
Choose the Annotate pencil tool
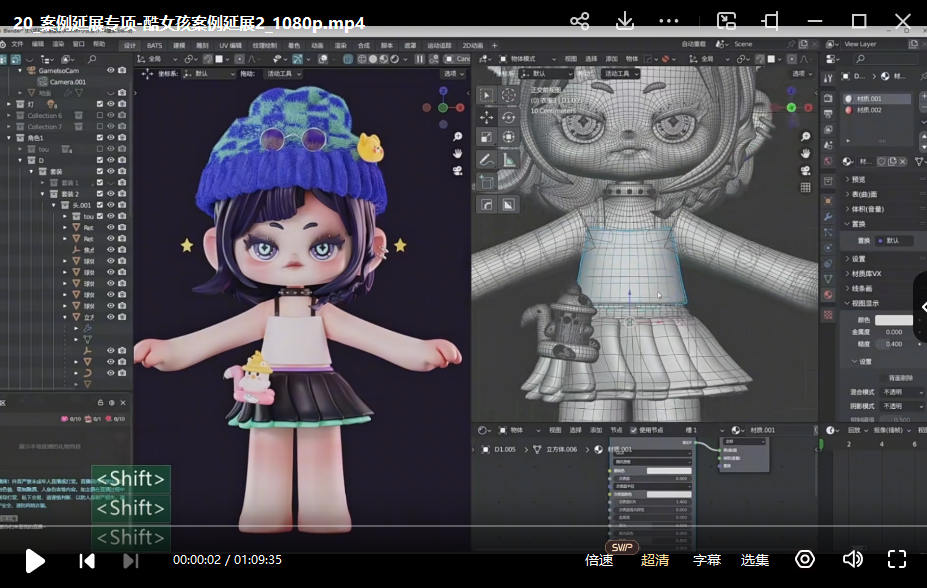click(x=486, y=159)
